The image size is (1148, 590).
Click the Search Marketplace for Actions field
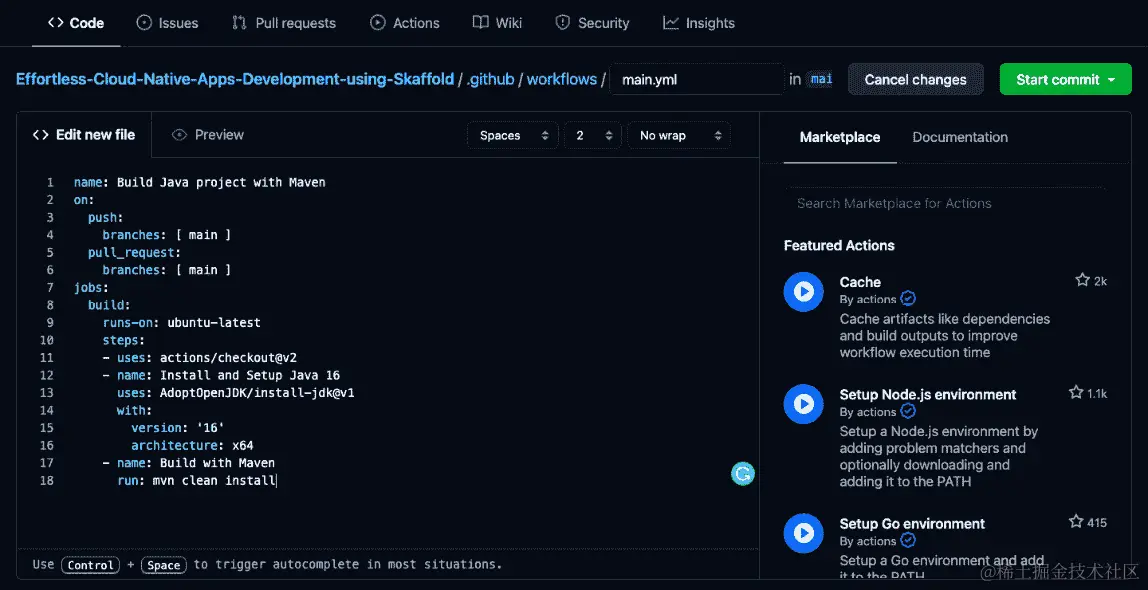pos(945,203)
